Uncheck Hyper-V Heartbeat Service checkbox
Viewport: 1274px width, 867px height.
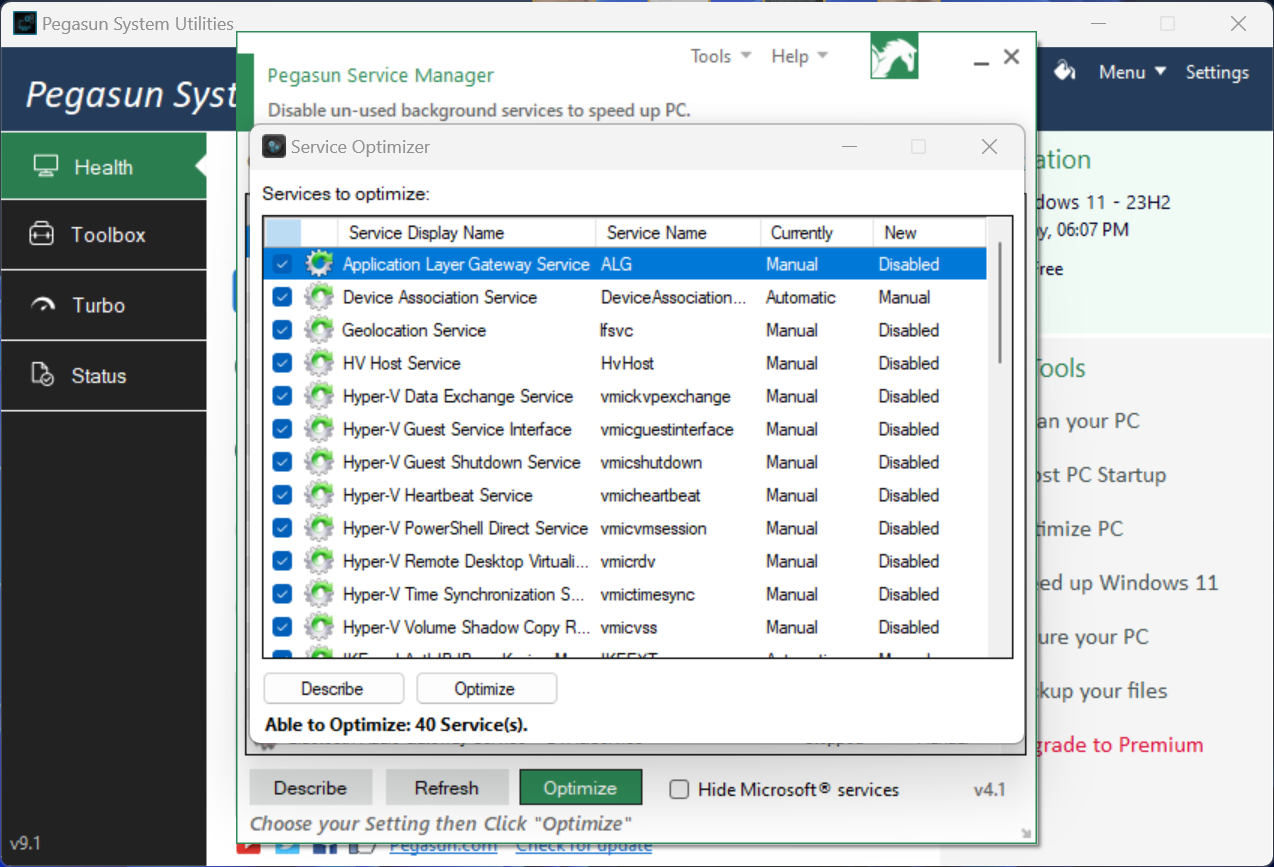coord(282,495)
